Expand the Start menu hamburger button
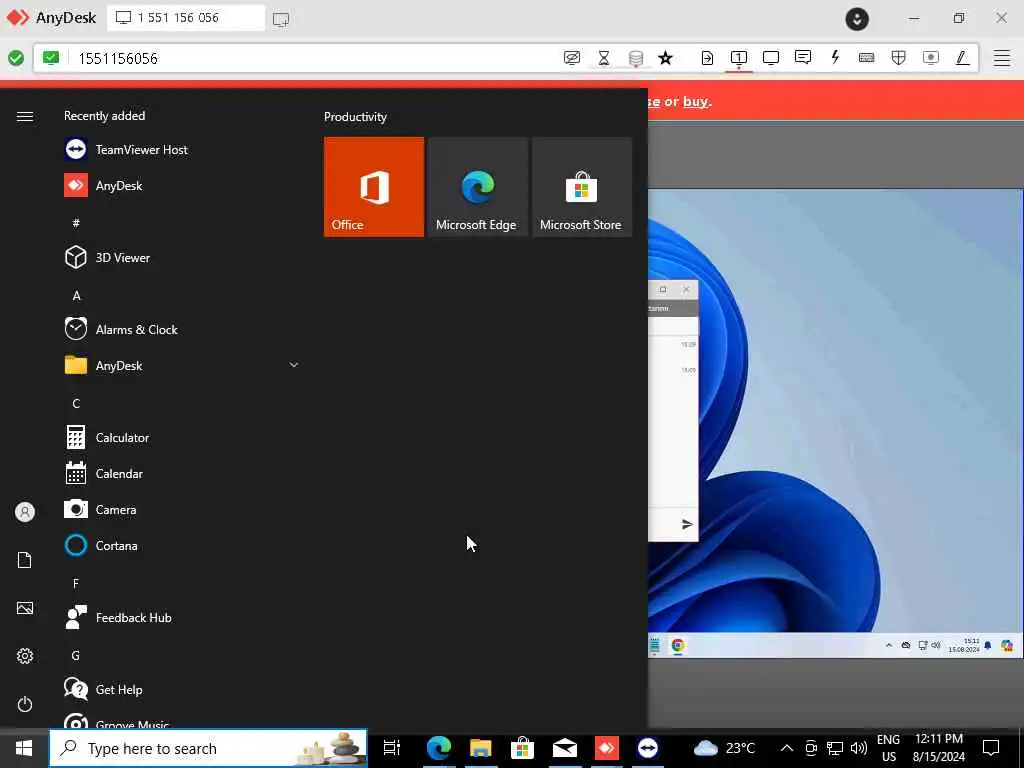 click(25, 116)
